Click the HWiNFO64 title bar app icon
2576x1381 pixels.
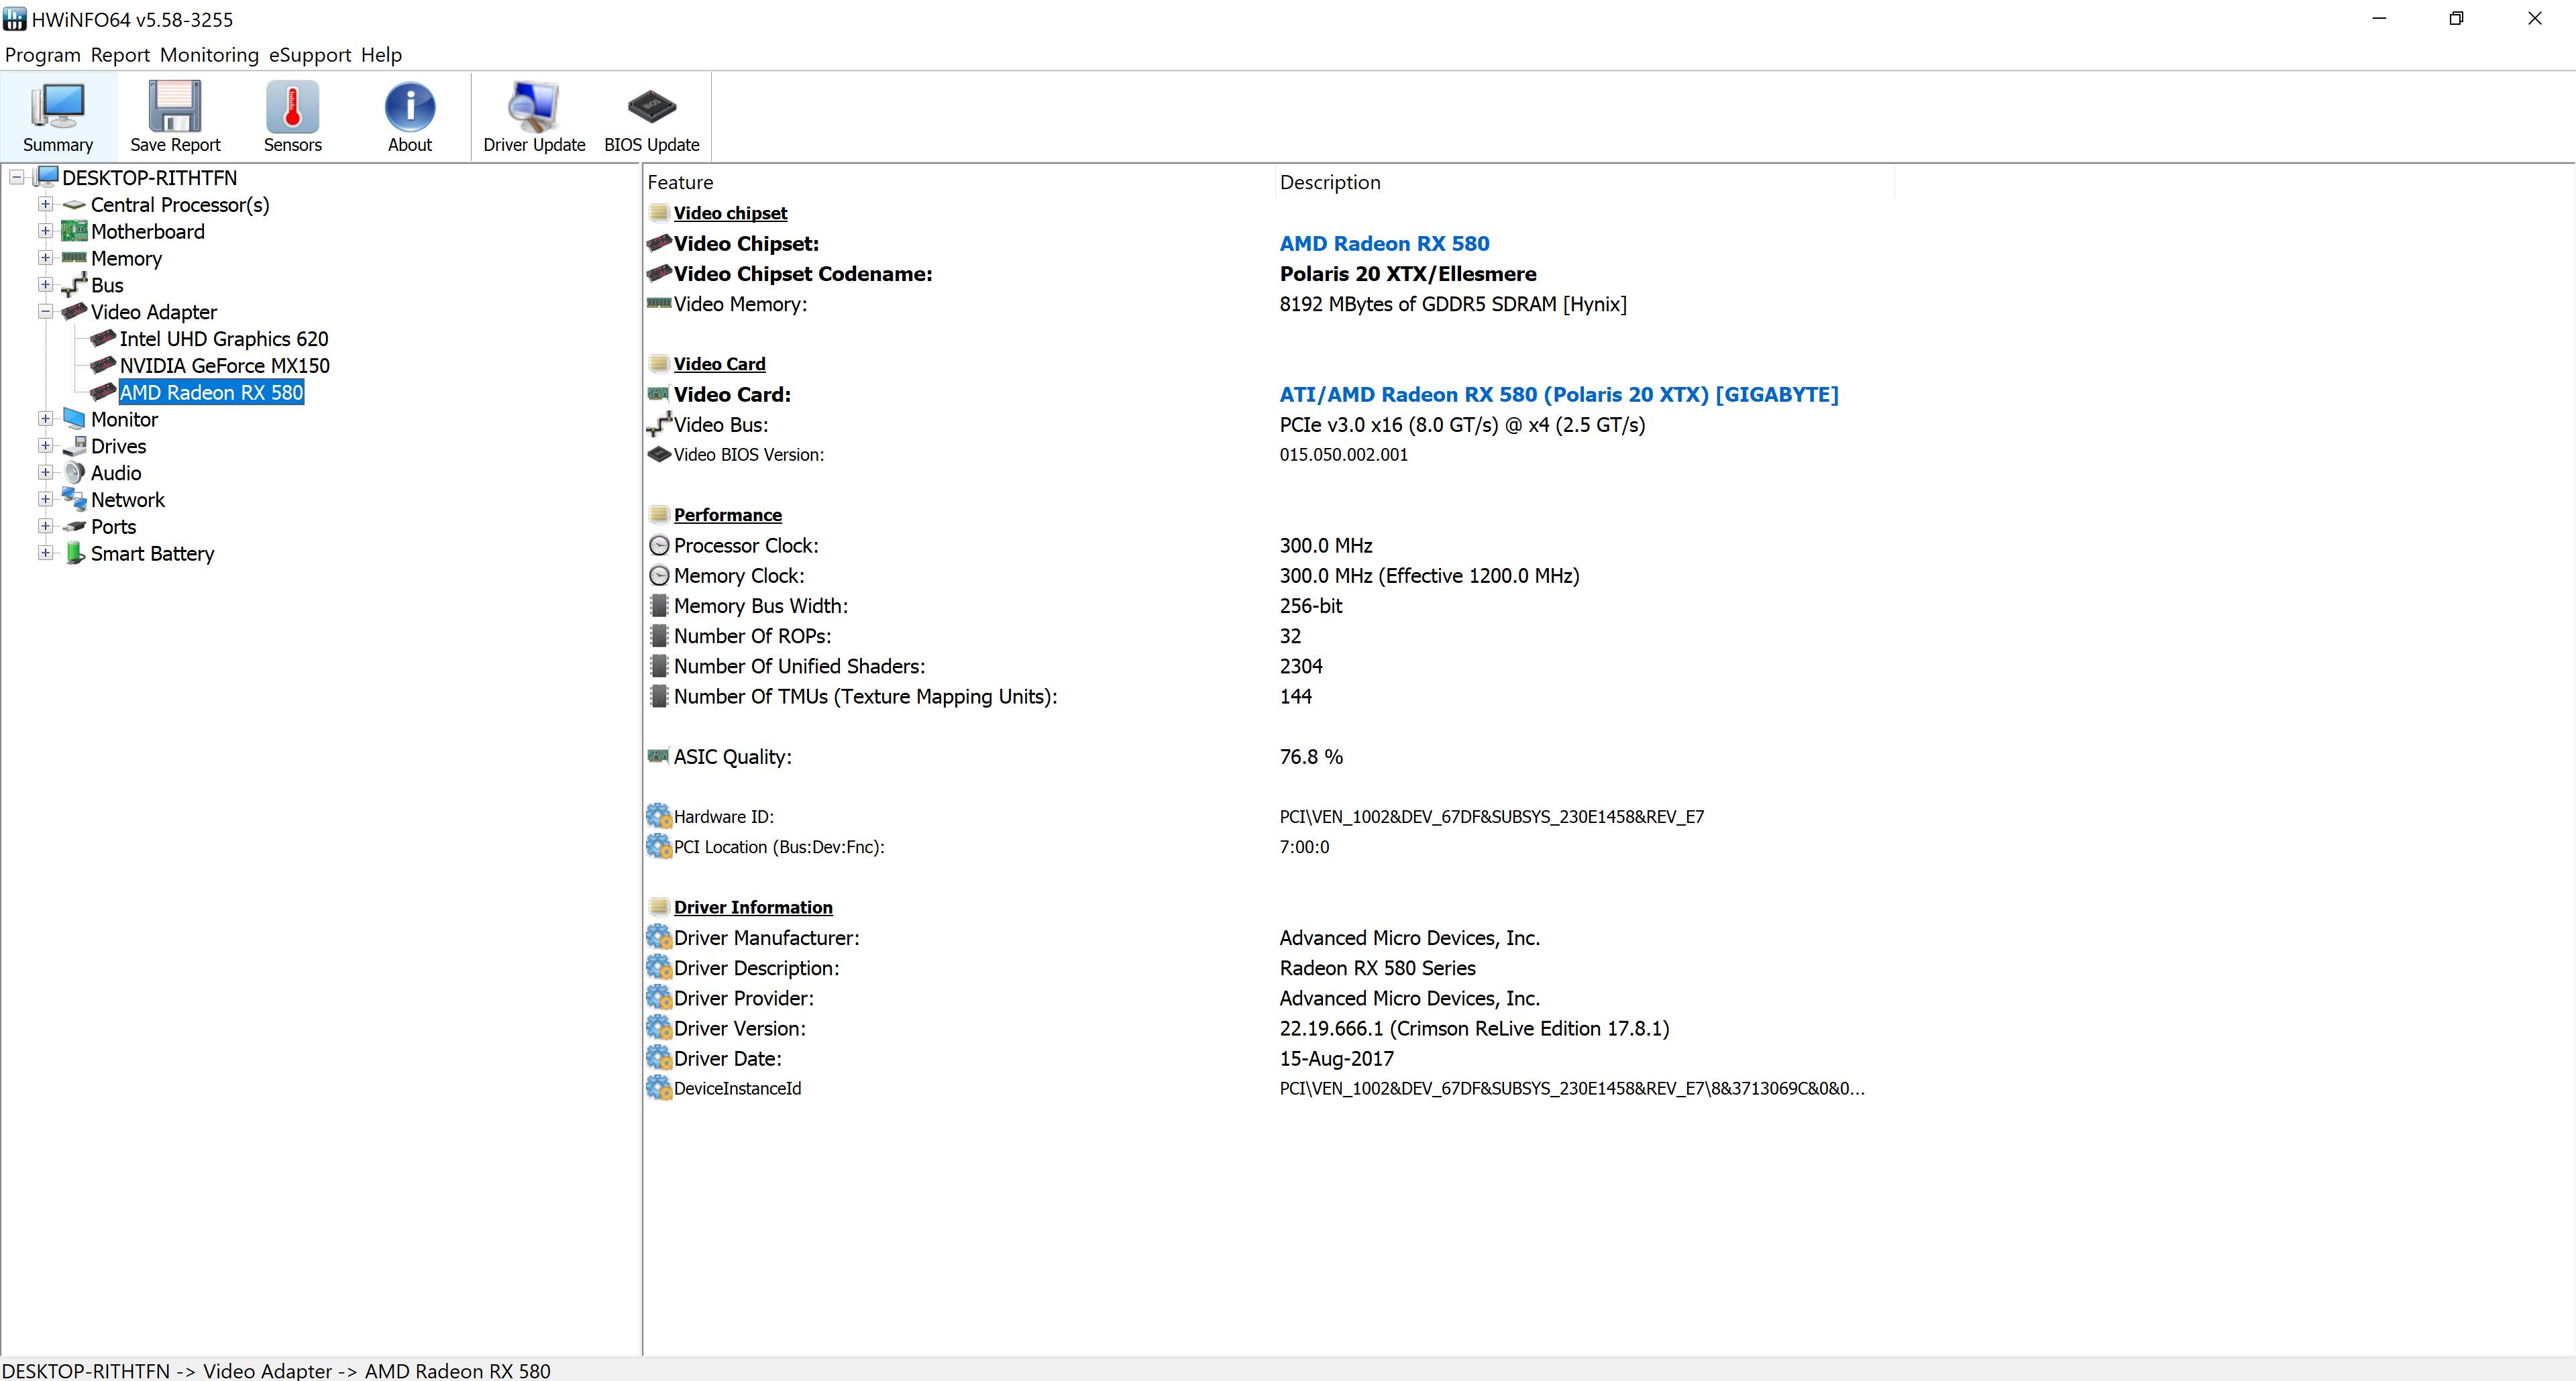(x=14, y=19)
